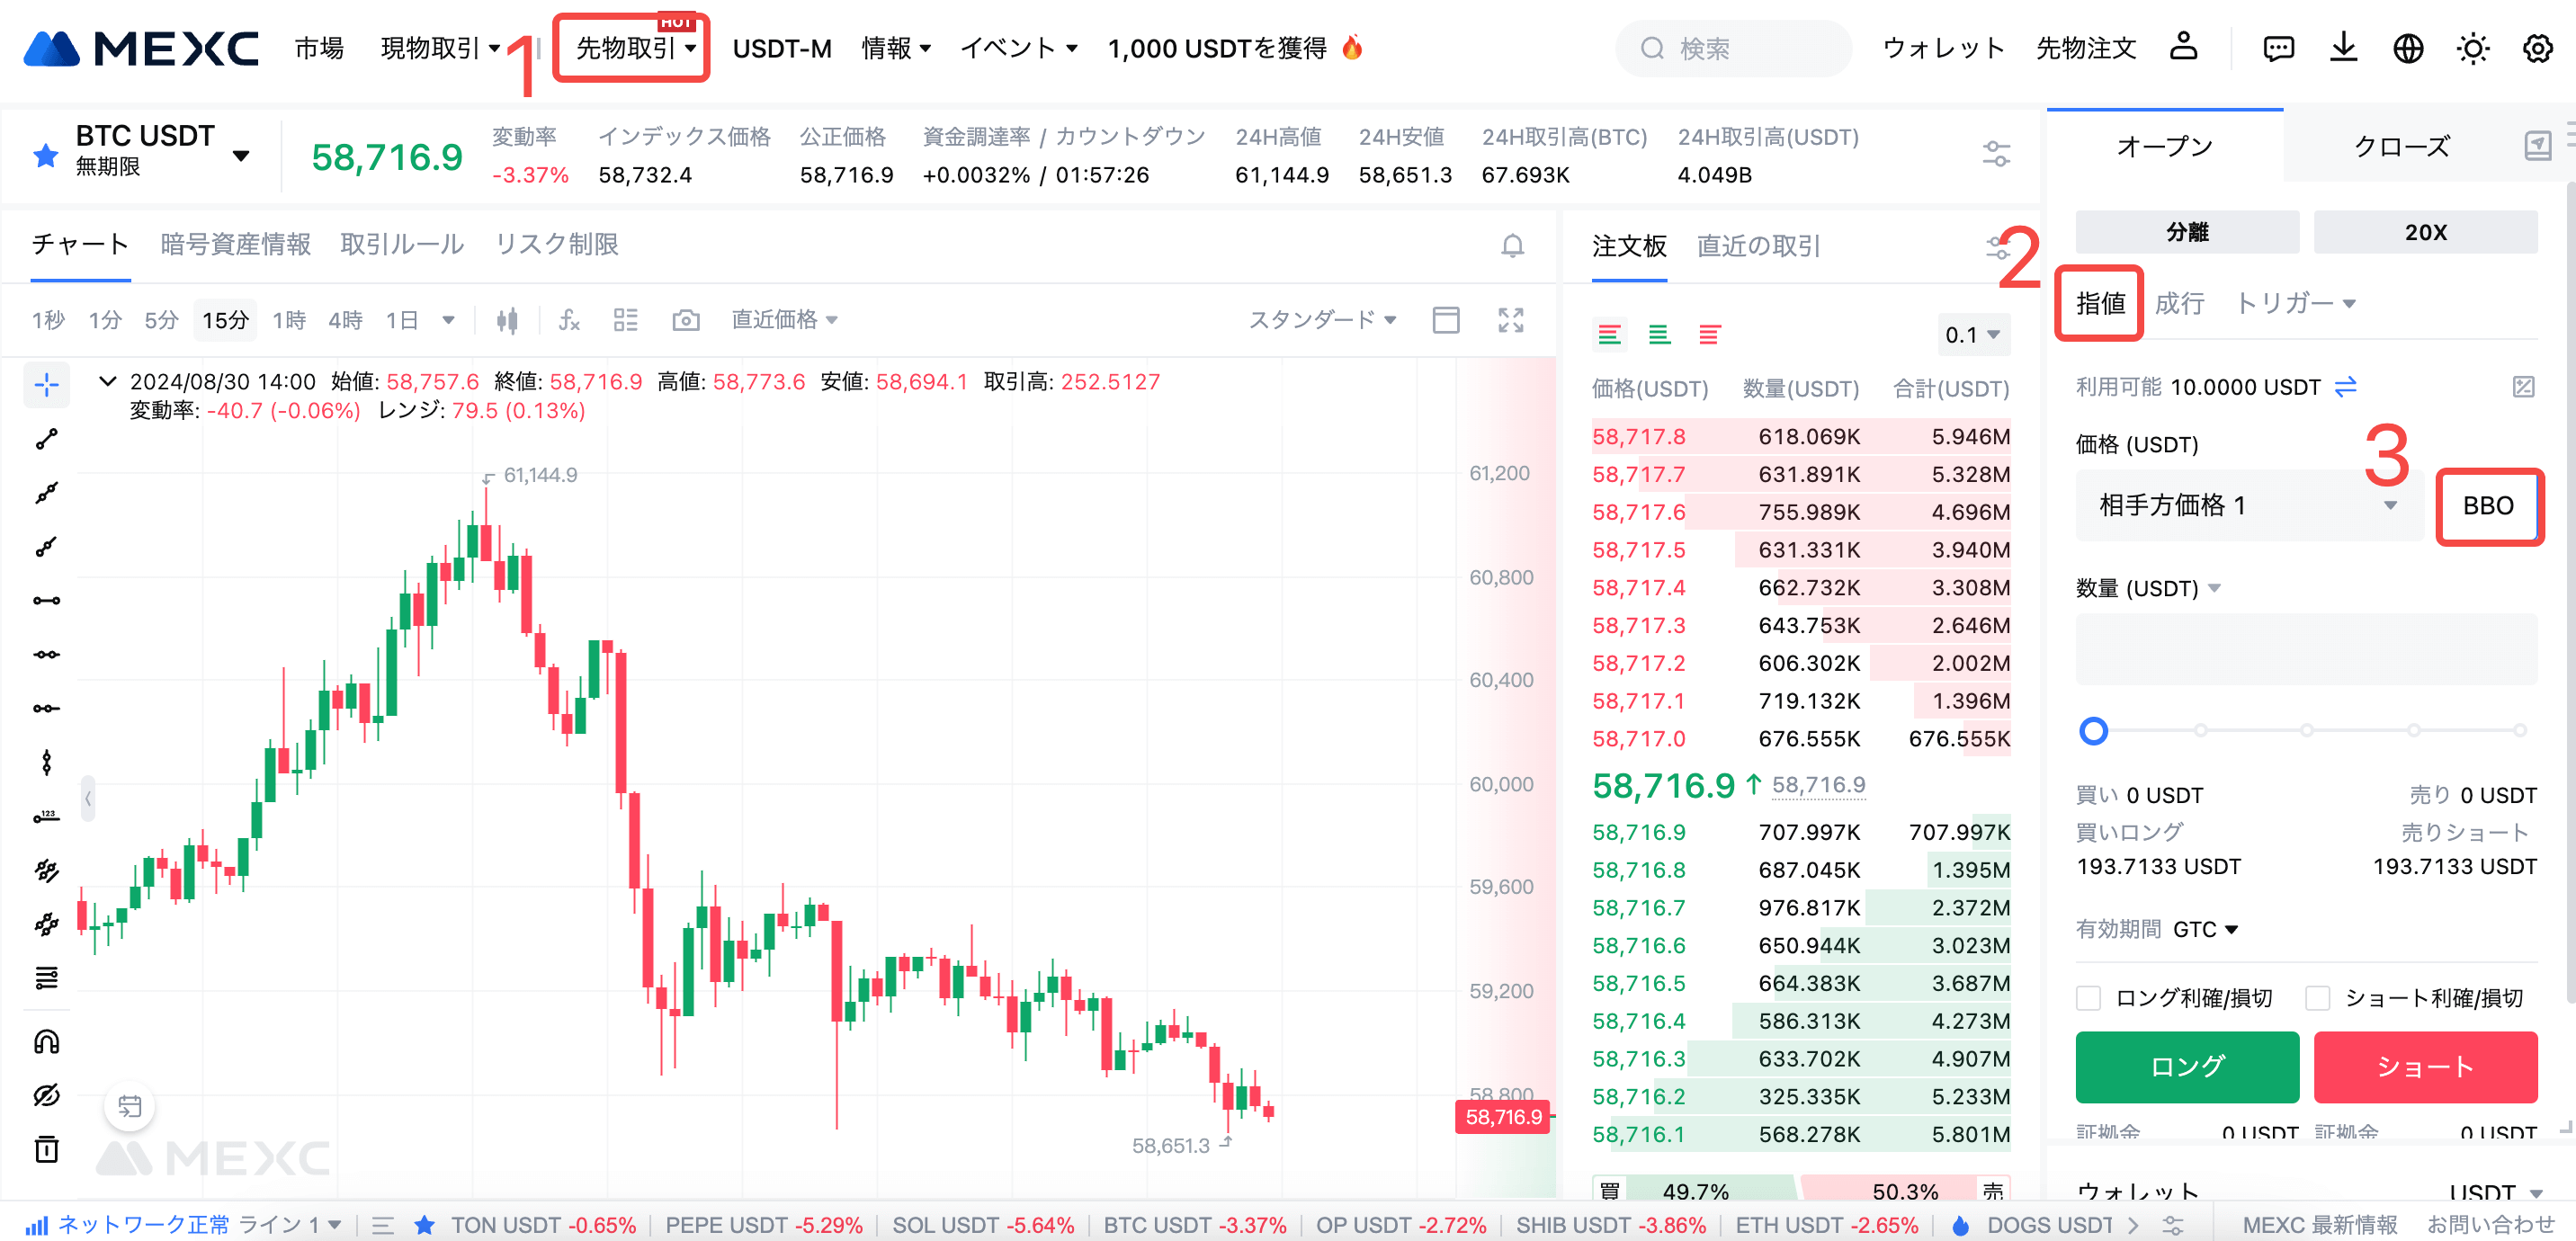Open the settings gear icon
Viewport: 2576px width, 1241px height.
pyautogui.click(x=2538, y=48)
